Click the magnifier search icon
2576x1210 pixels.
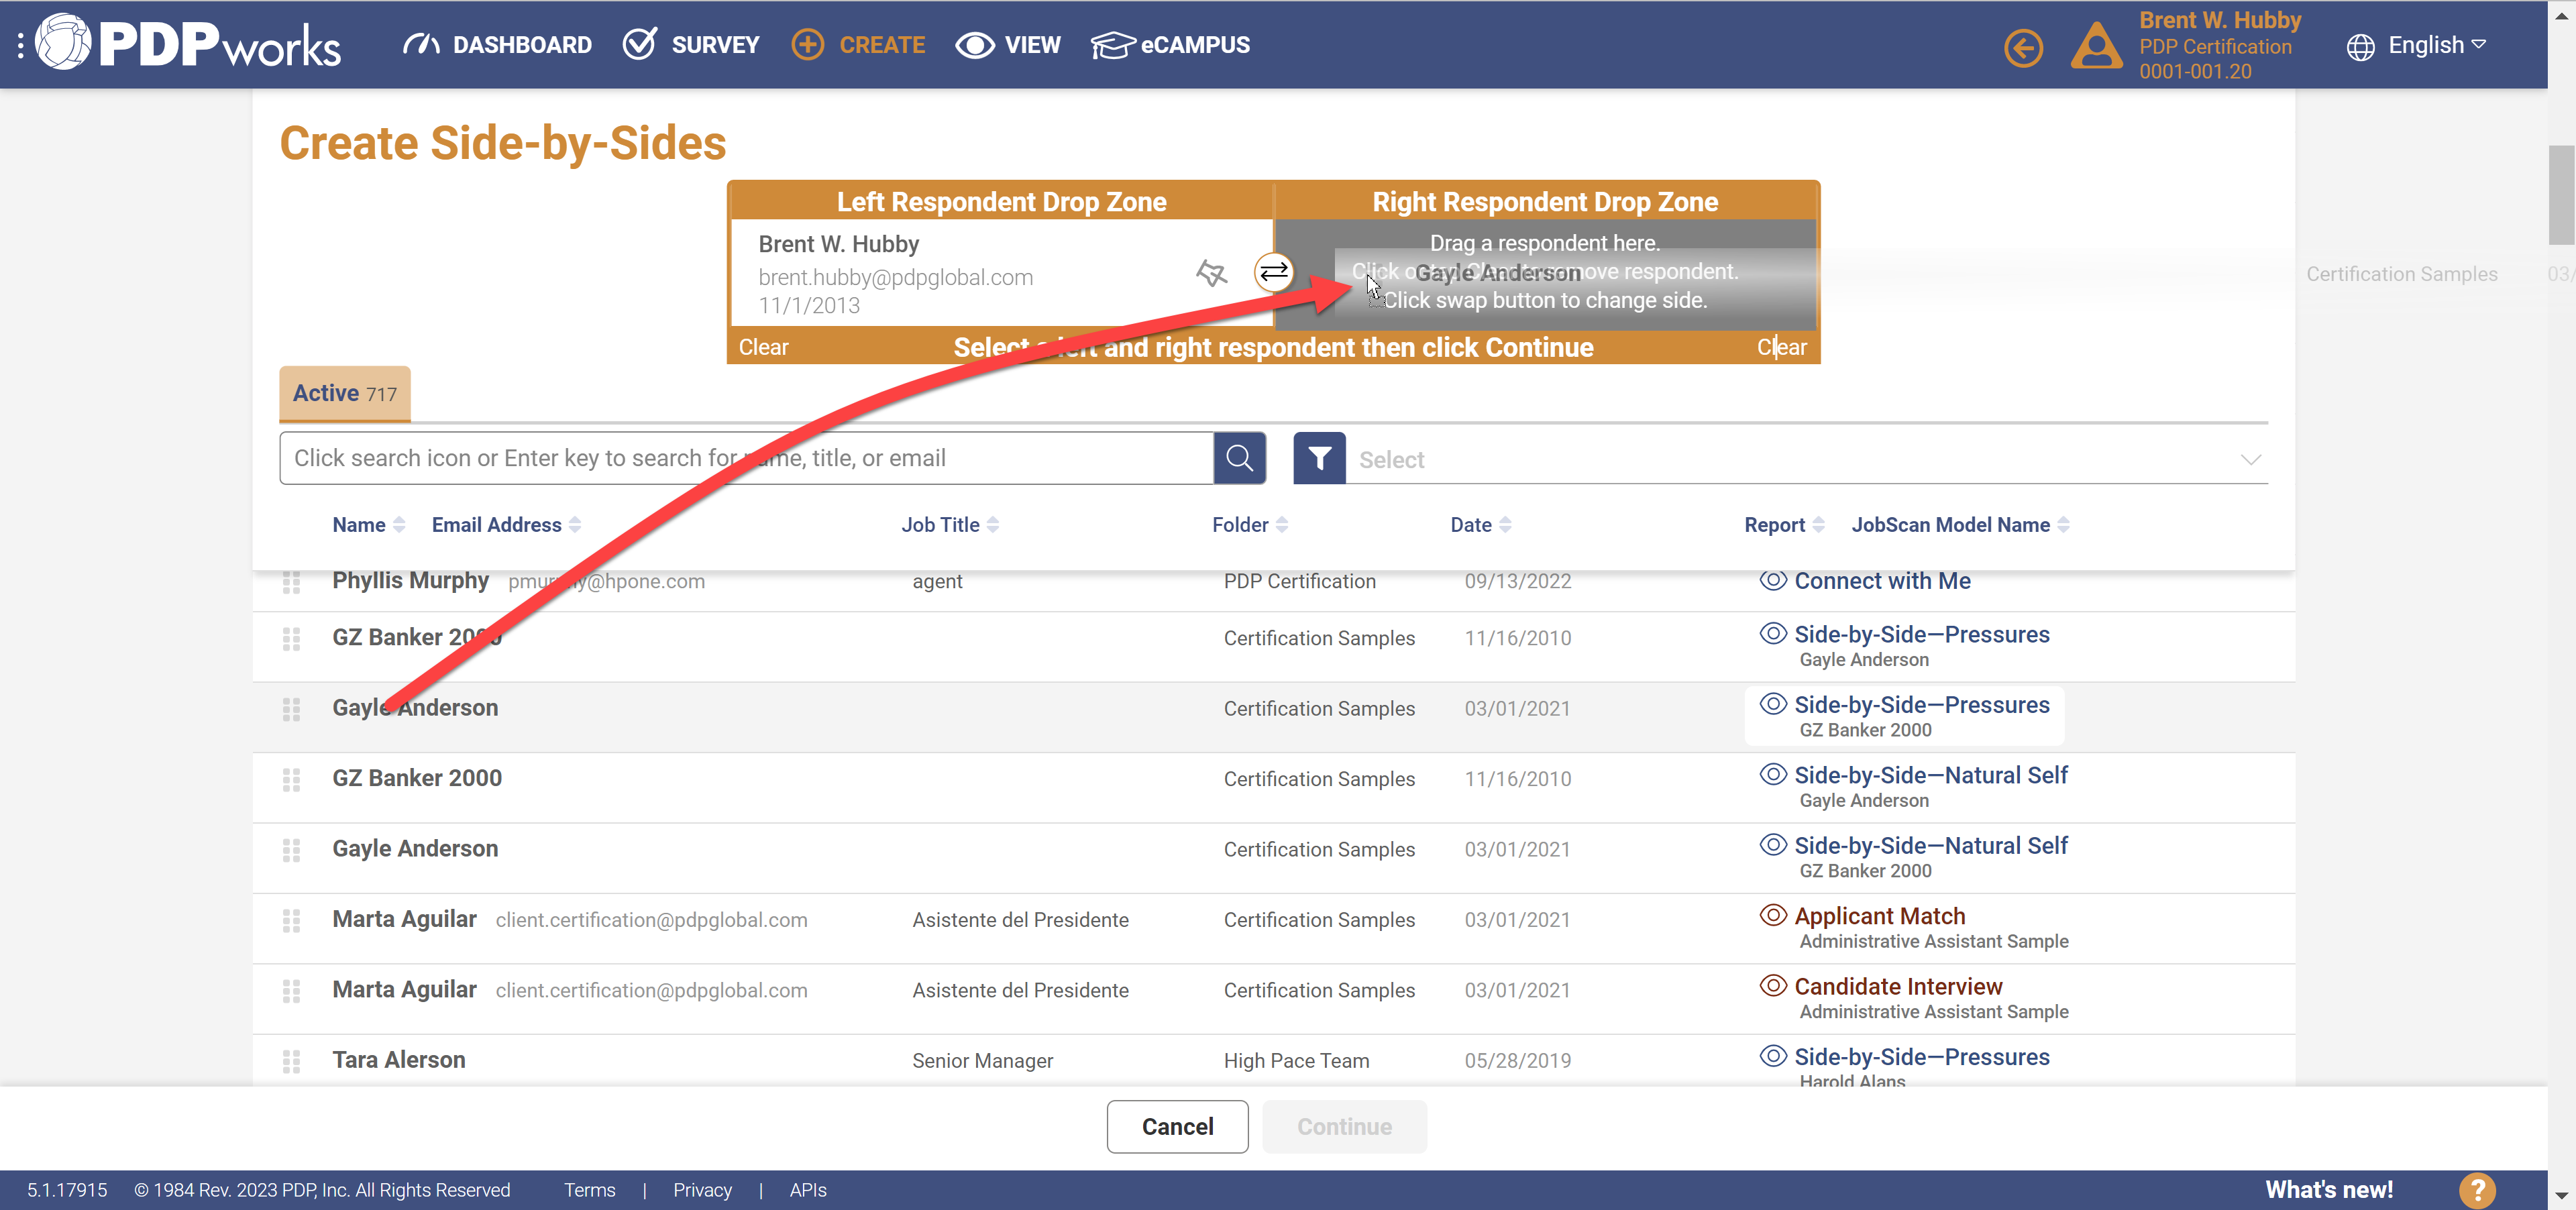click(1239, 458)
